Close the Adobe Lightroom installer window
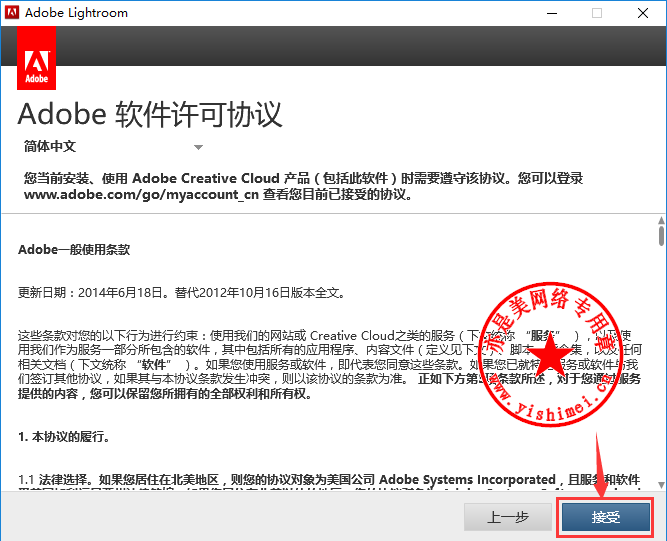667x541 pixels. [643, 13]
